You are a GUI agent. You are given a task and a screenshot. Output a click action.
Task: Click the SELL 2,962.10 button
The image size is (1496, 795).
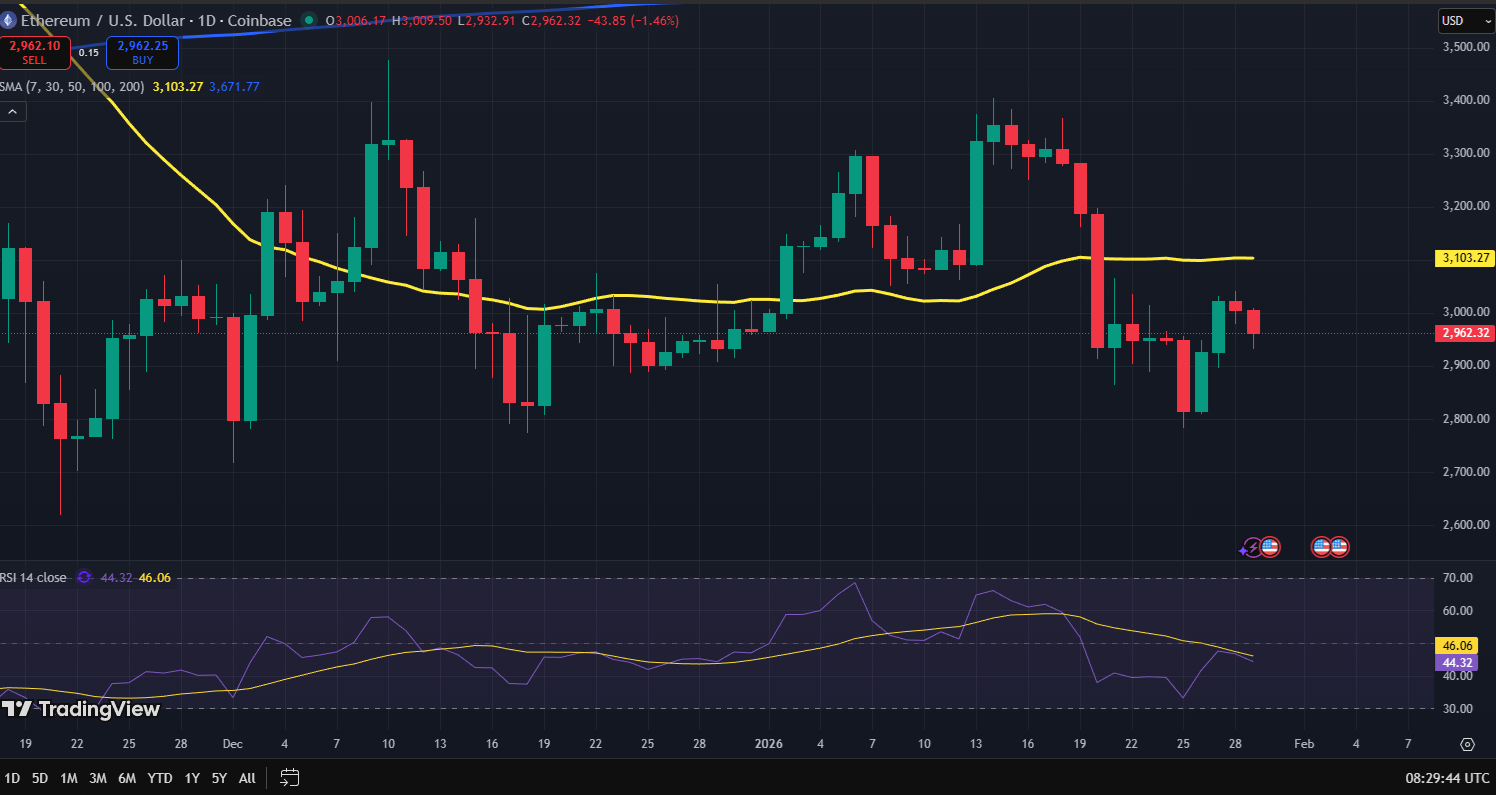click(x=34, y=52)
